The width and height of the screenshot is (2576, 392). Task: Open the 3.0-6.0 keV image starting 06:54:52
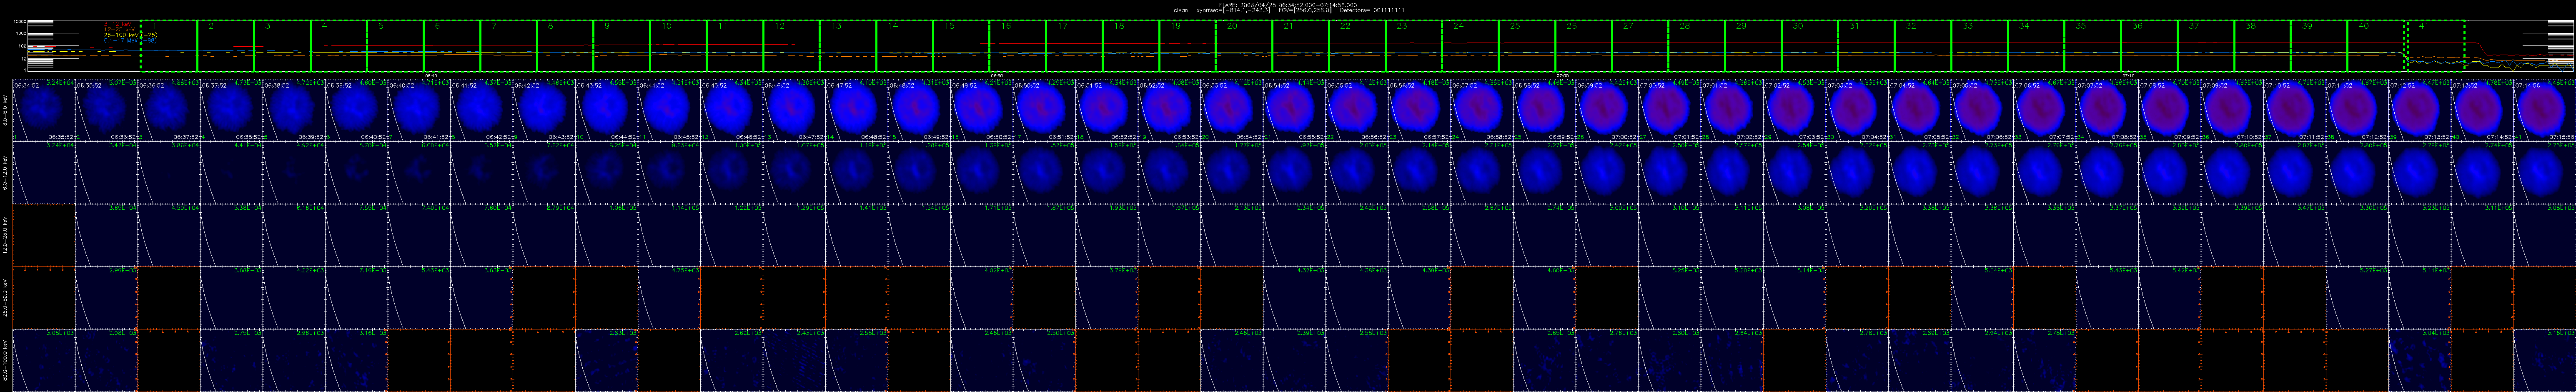coord(1295,110)
